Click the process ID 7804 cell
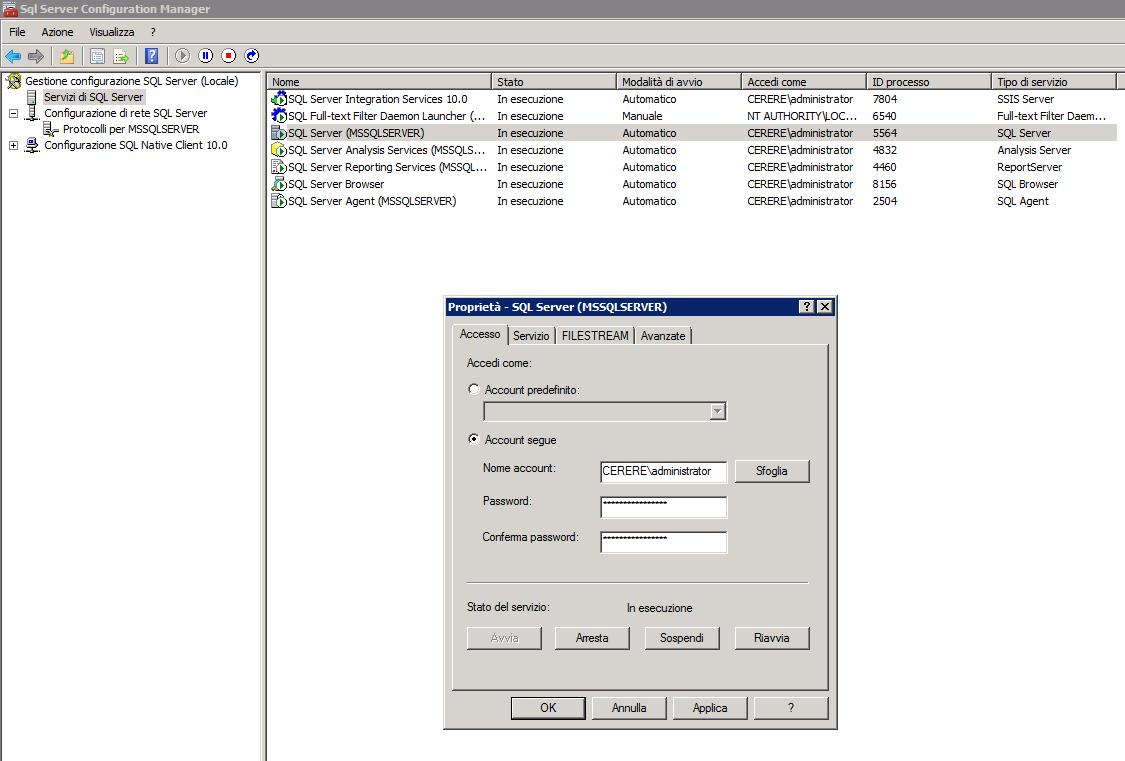The height and width of the screenshot is (761, 1125). (885, 99)
